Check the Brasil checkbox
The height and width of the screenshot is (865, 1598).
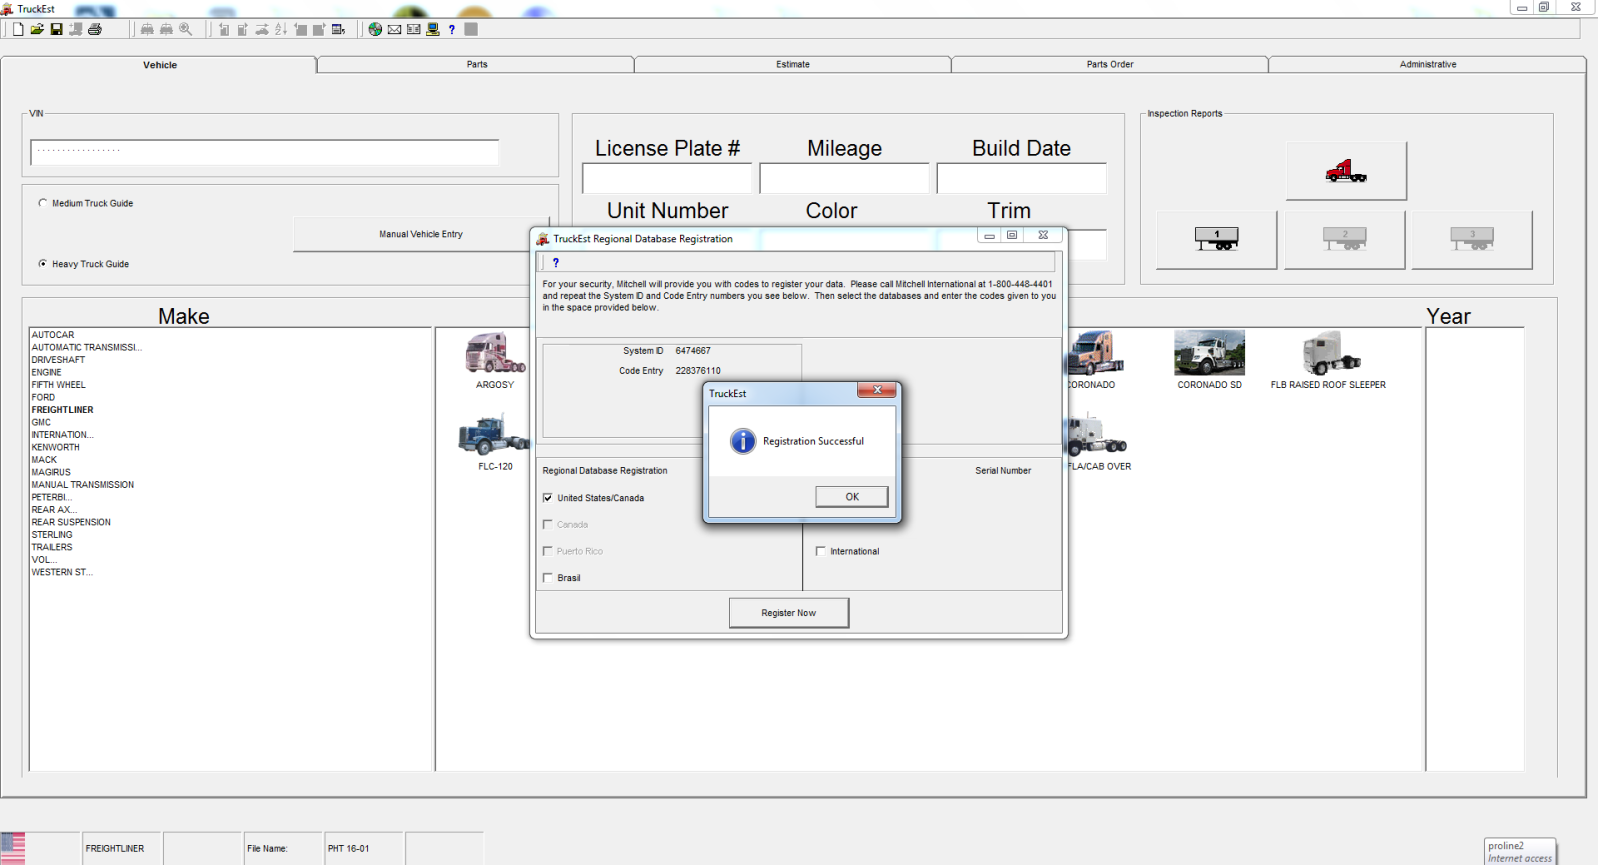pyautogui.click(x=547, y=578)
